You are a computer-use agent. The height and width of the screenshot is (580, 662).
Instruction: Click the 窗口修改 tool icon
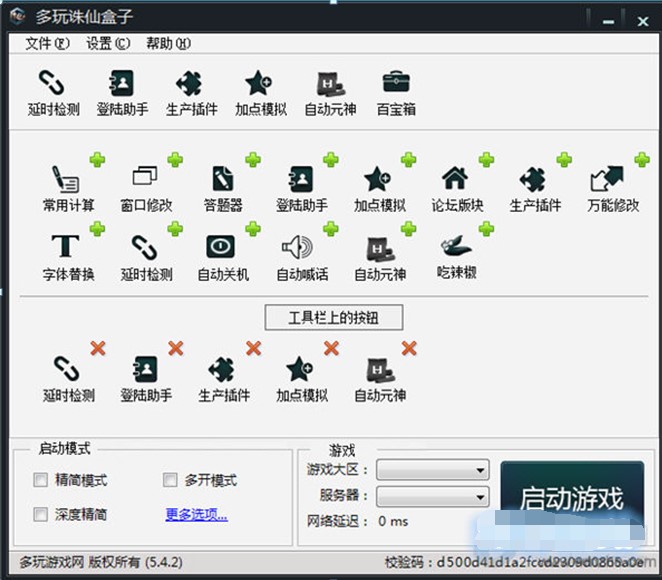click(145, 176)
